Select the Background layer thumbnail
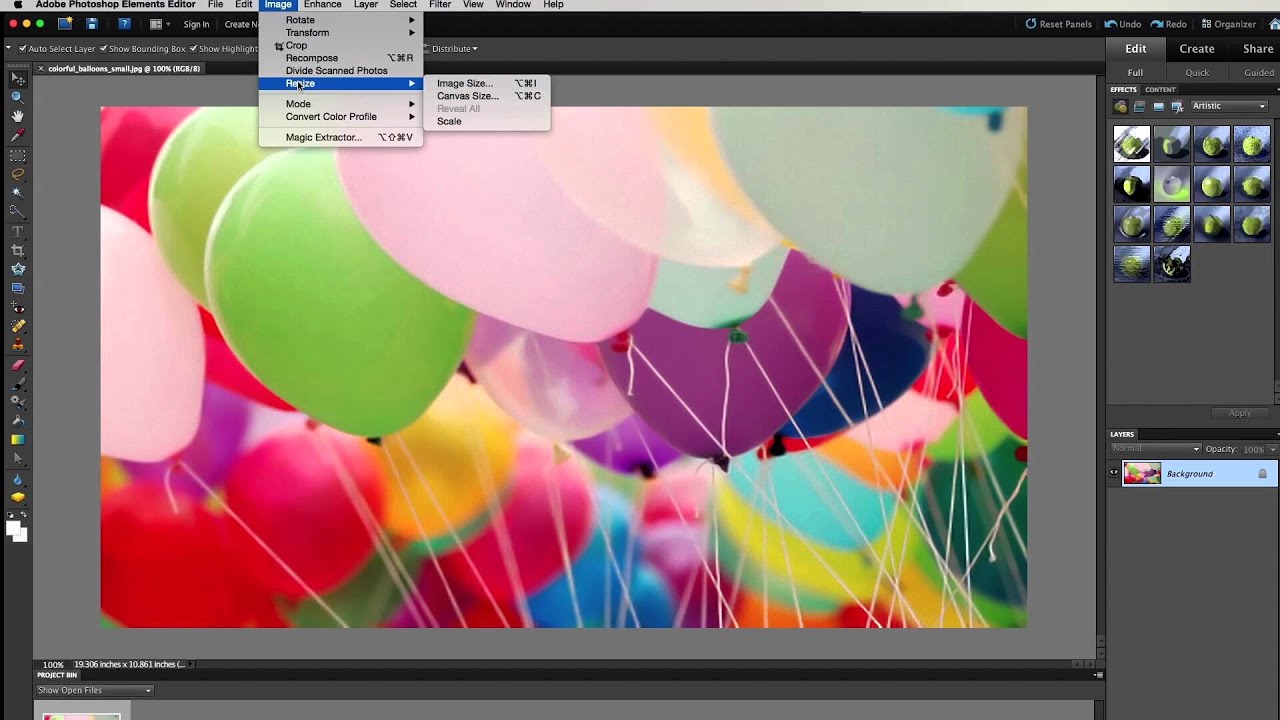 1142,474
